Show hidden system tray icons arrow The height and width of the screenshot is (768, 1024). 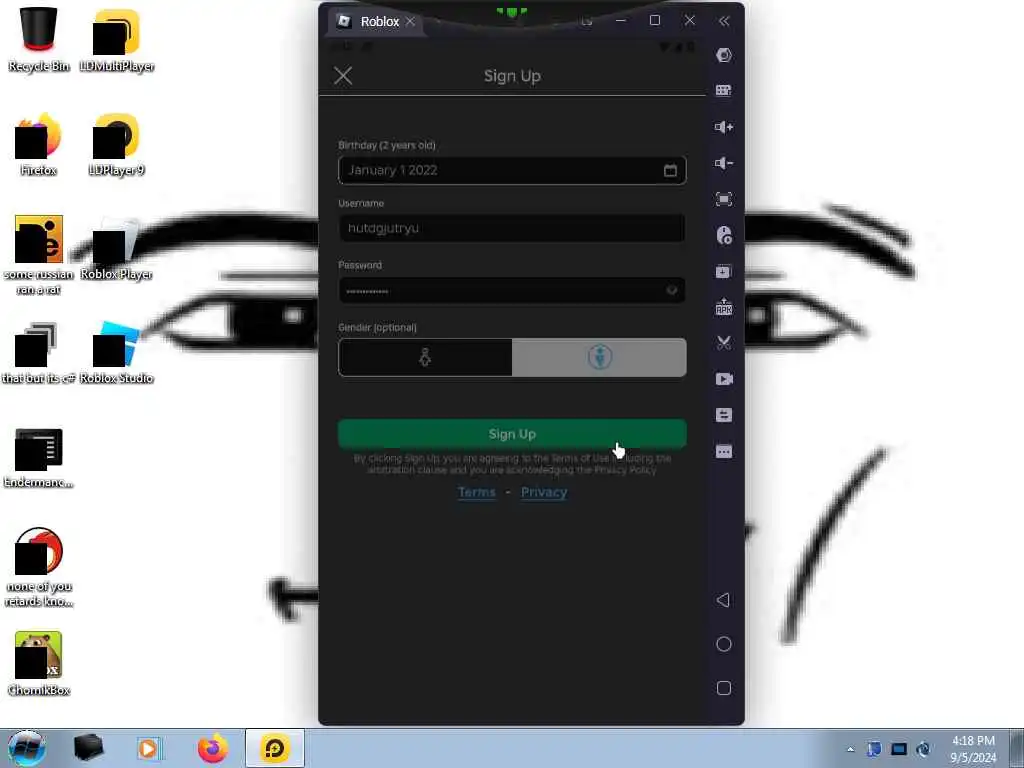[850, 749]
